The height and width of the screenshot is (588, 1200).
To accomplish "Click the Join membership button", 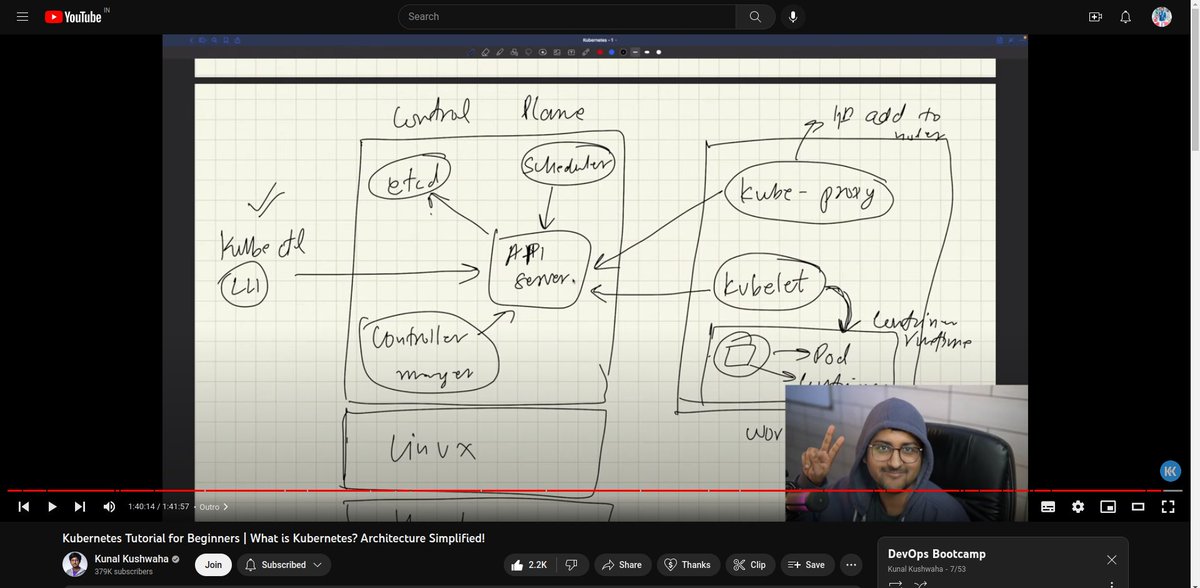I will coord(213,565).
